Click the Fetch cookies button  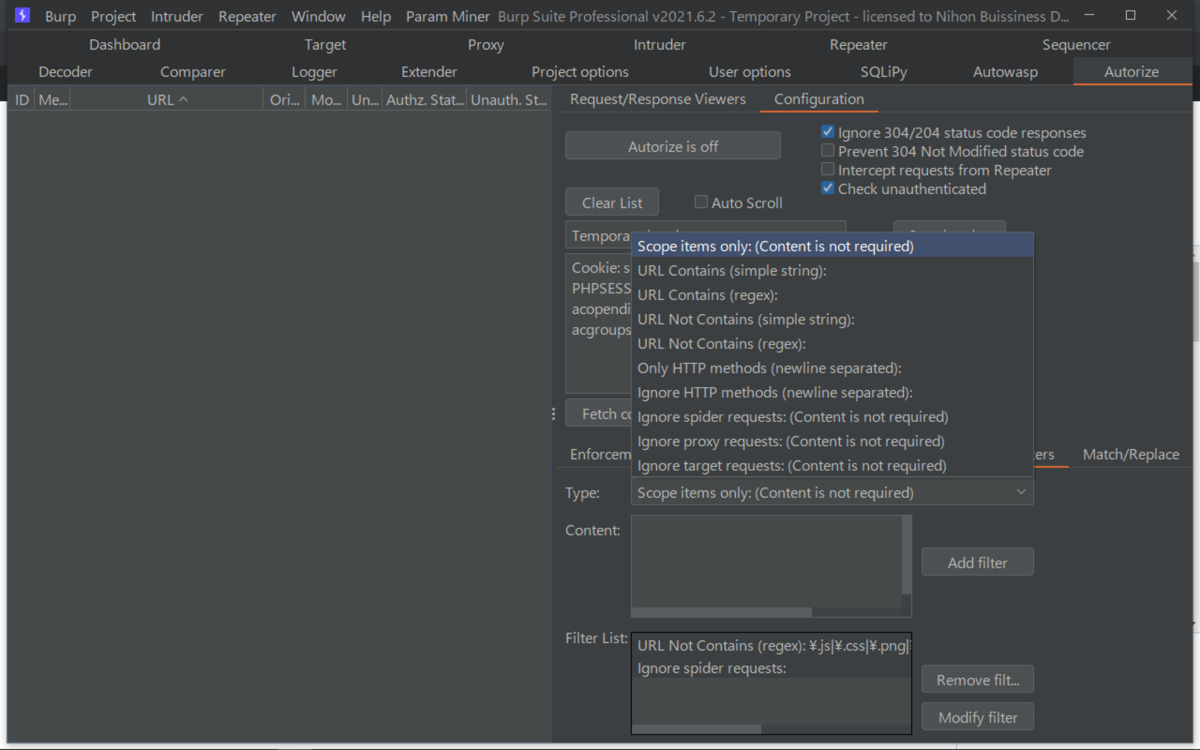tap(599, 413)
